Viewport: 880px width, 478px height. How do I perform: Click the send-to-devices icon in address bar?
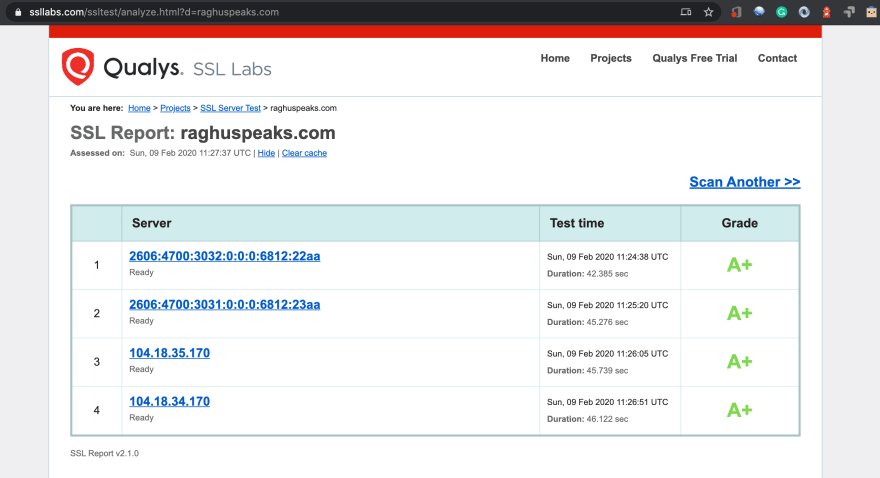click(685, 12)
